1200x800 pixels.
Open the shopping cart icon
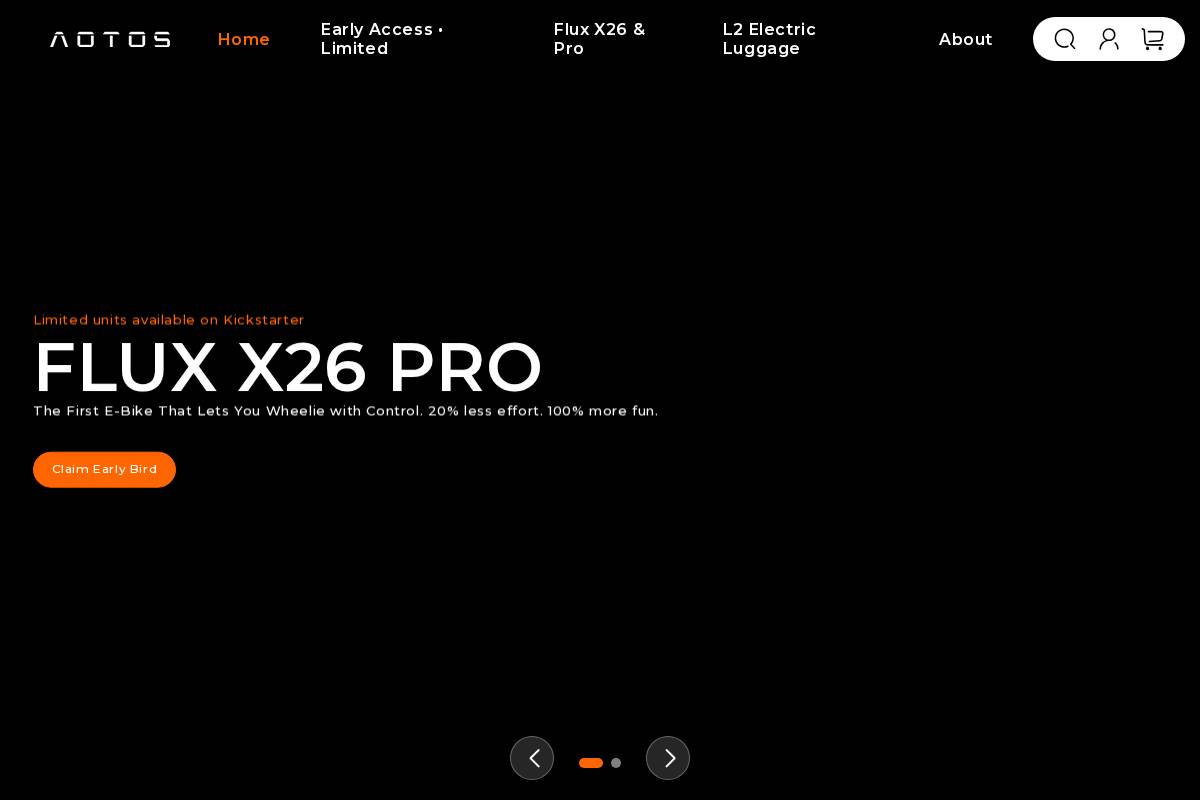pos(1153,39)
